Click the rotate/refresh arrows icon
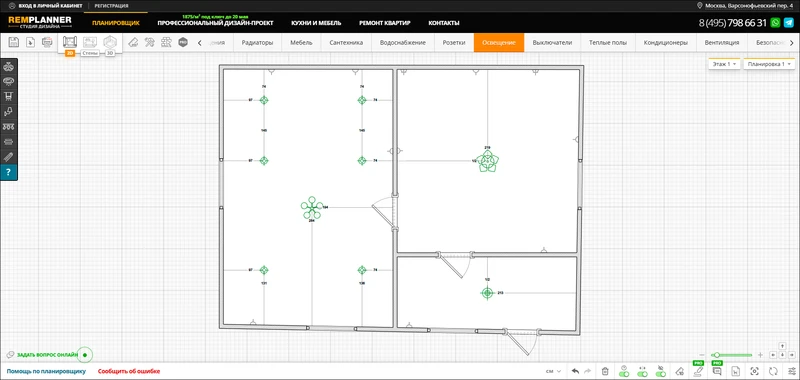 pyautogui.click(x=773, y=371)
